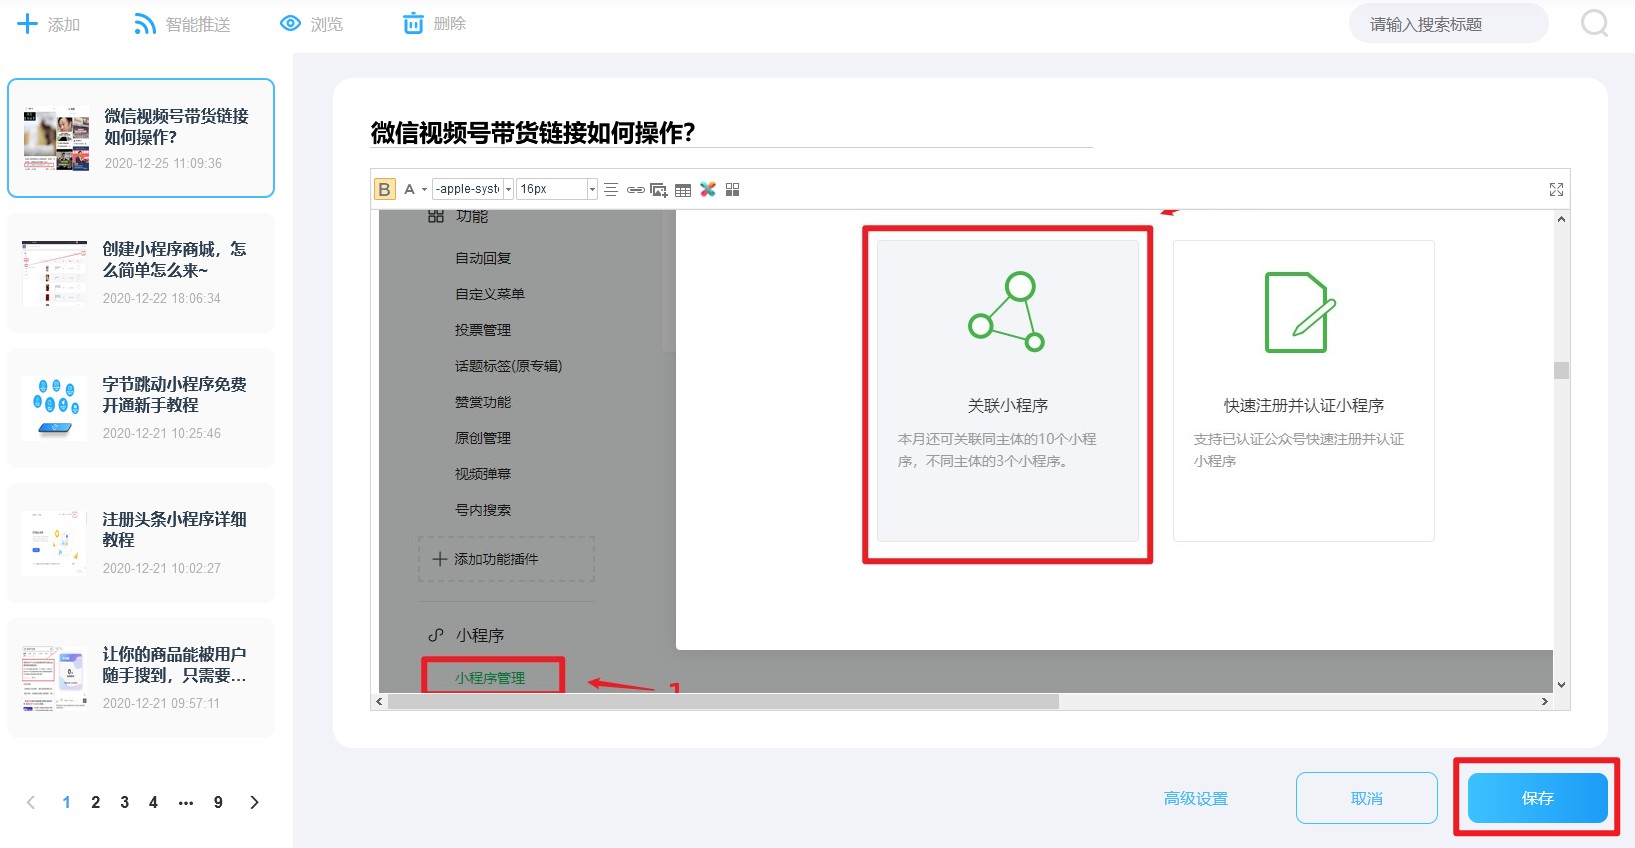Click editor horizontal scrollbar left arrow
The image size is (1635, 848).
click(379, 702)
